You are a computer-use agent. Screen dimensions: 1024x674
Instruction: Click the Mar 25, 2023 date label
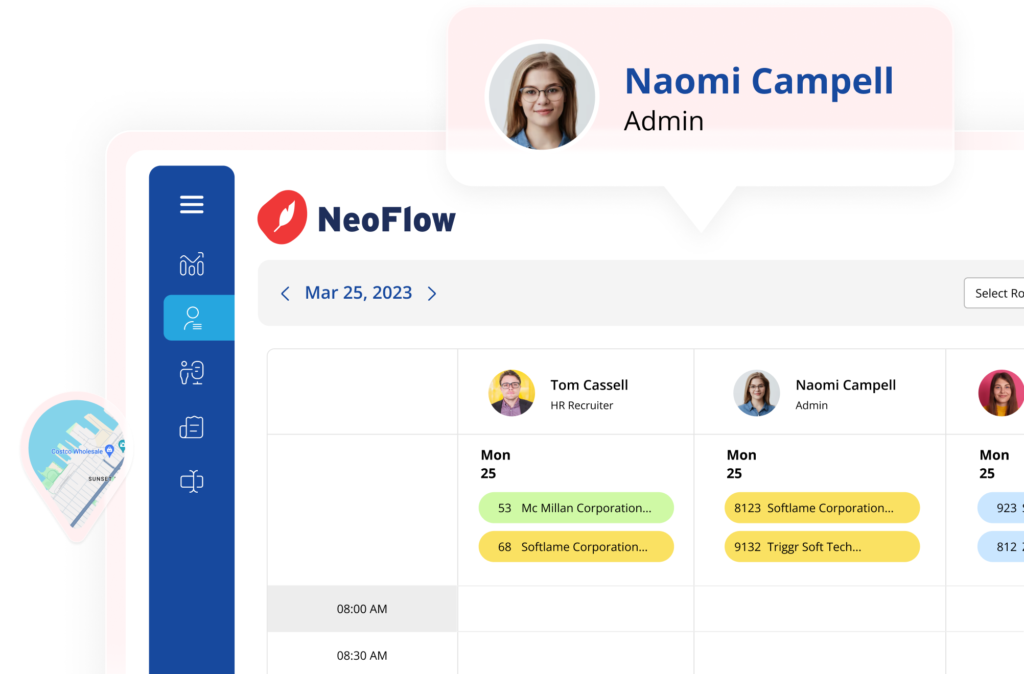point(358,293)
